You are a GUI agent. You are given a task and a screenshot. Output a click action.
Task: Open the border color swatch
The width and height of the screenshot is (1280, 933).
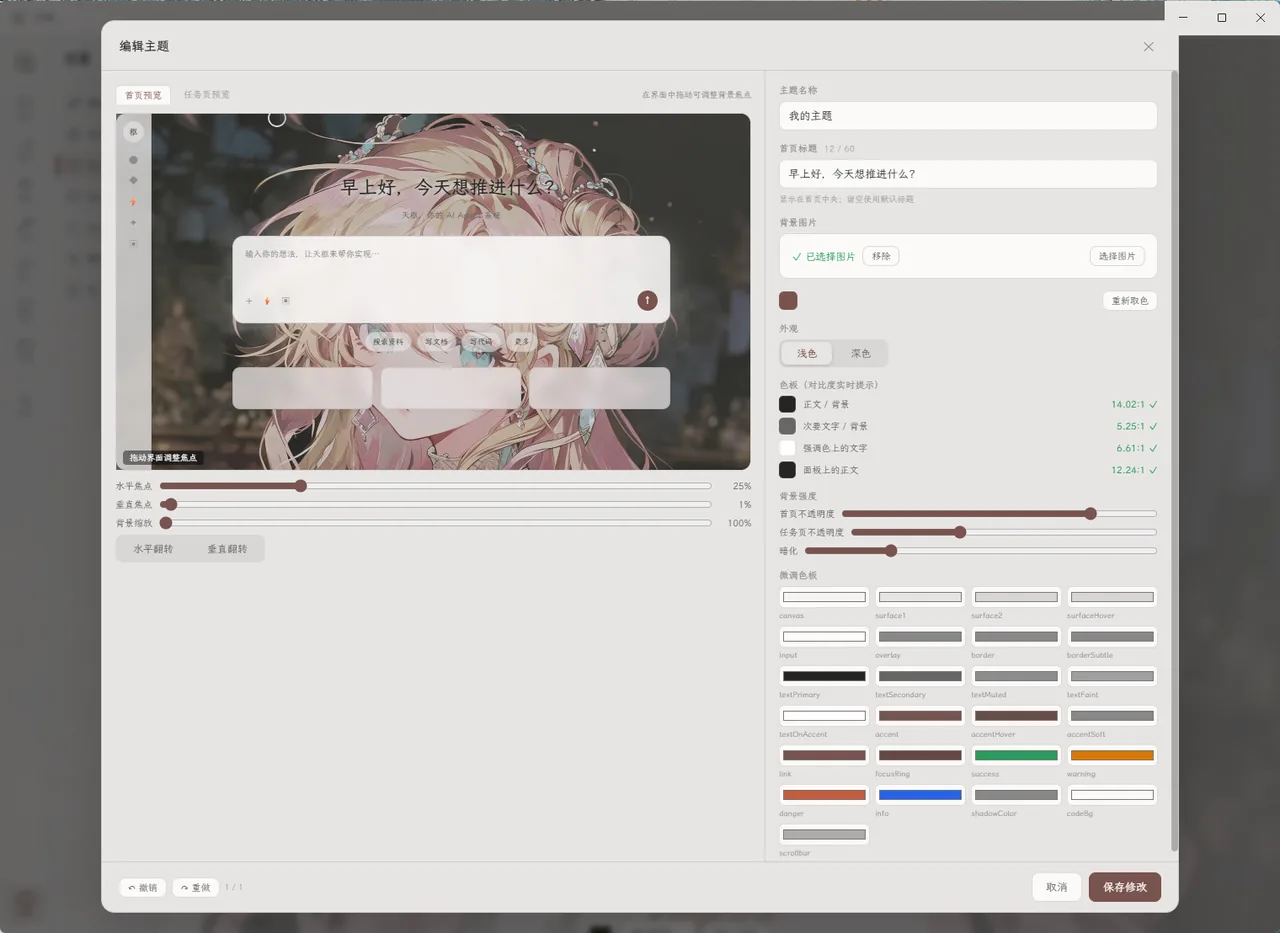[1016, 637]
